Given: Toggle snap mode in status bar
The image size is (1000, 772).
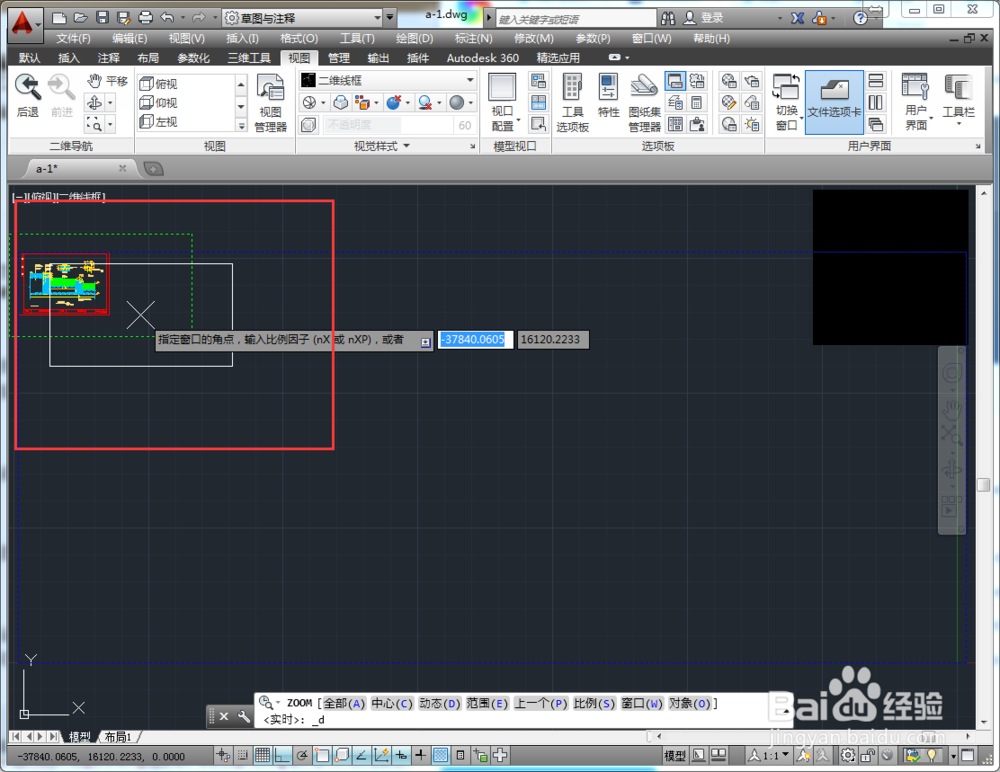Looking at the screenshot, I should pyautogui.click(x=242, y=755).
